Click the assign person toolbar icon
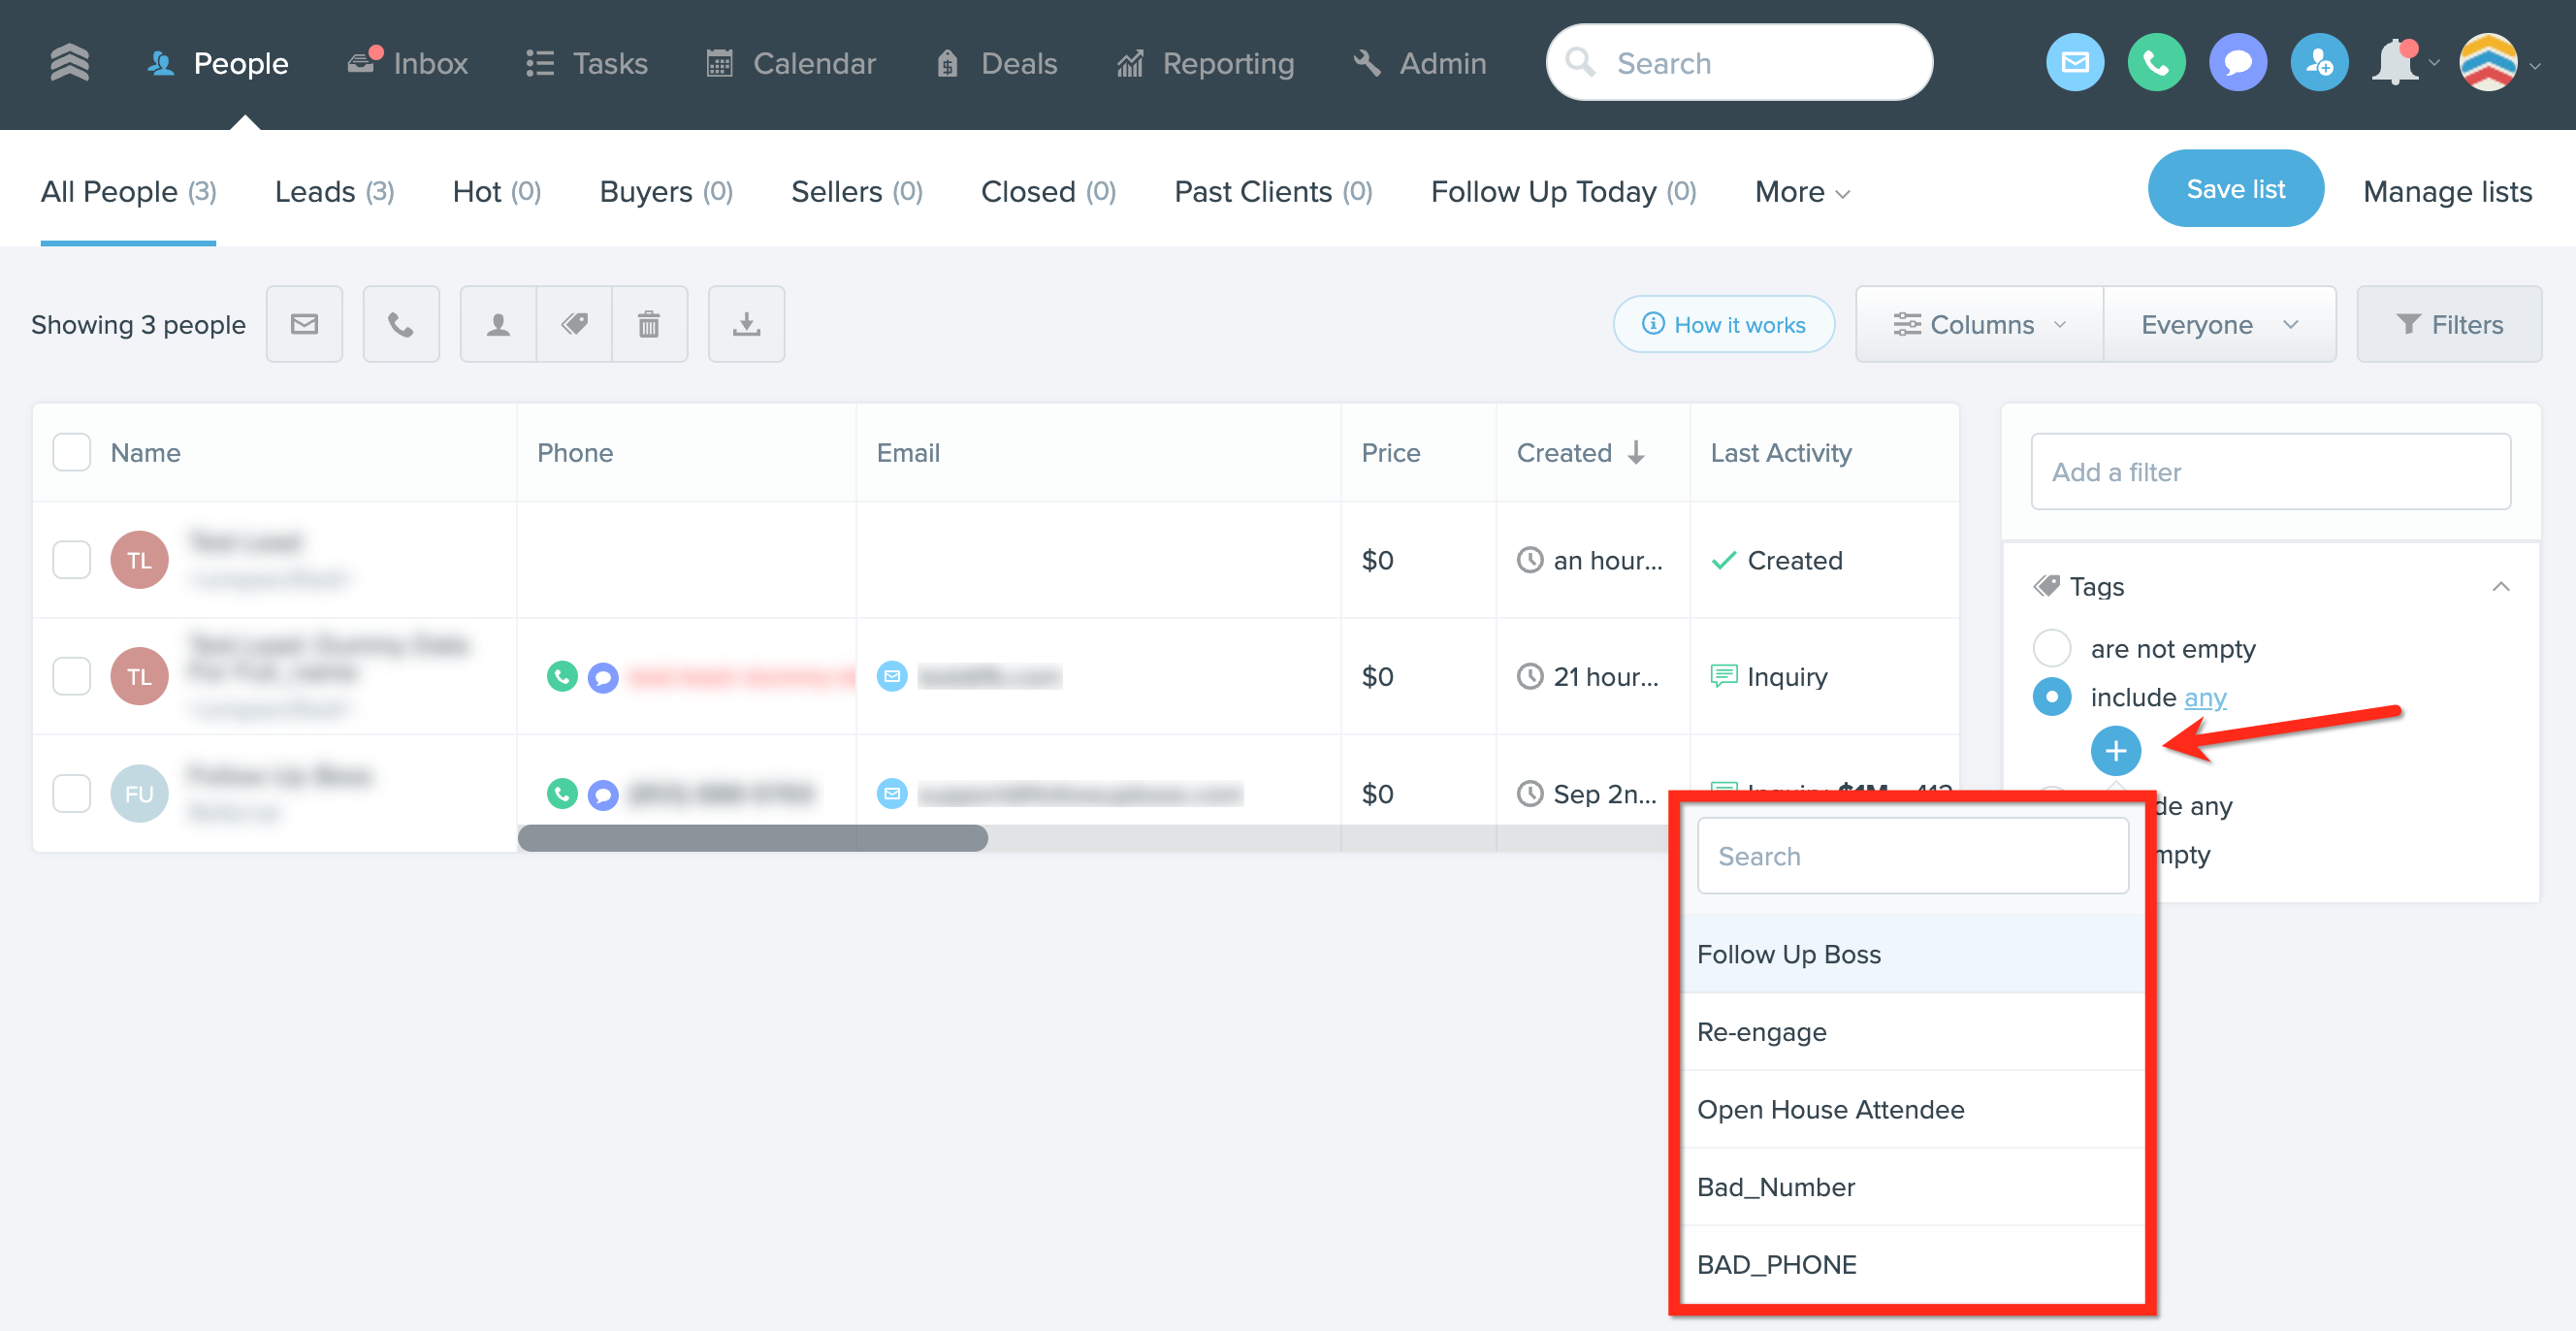This screenshot has height=1331, width=2576. point(498,324)
